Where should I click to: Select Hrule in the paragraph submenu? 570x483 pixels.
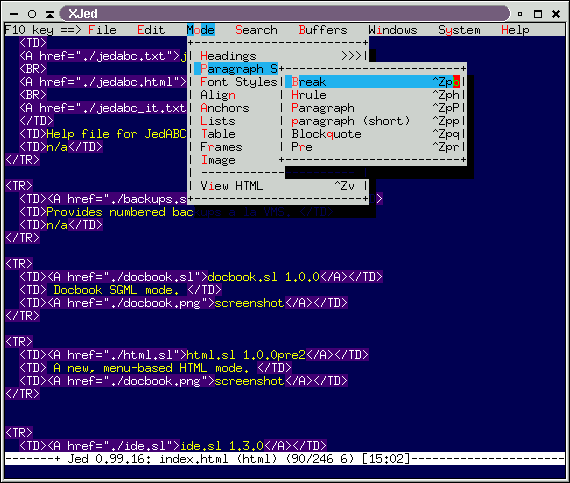[373, 95]
